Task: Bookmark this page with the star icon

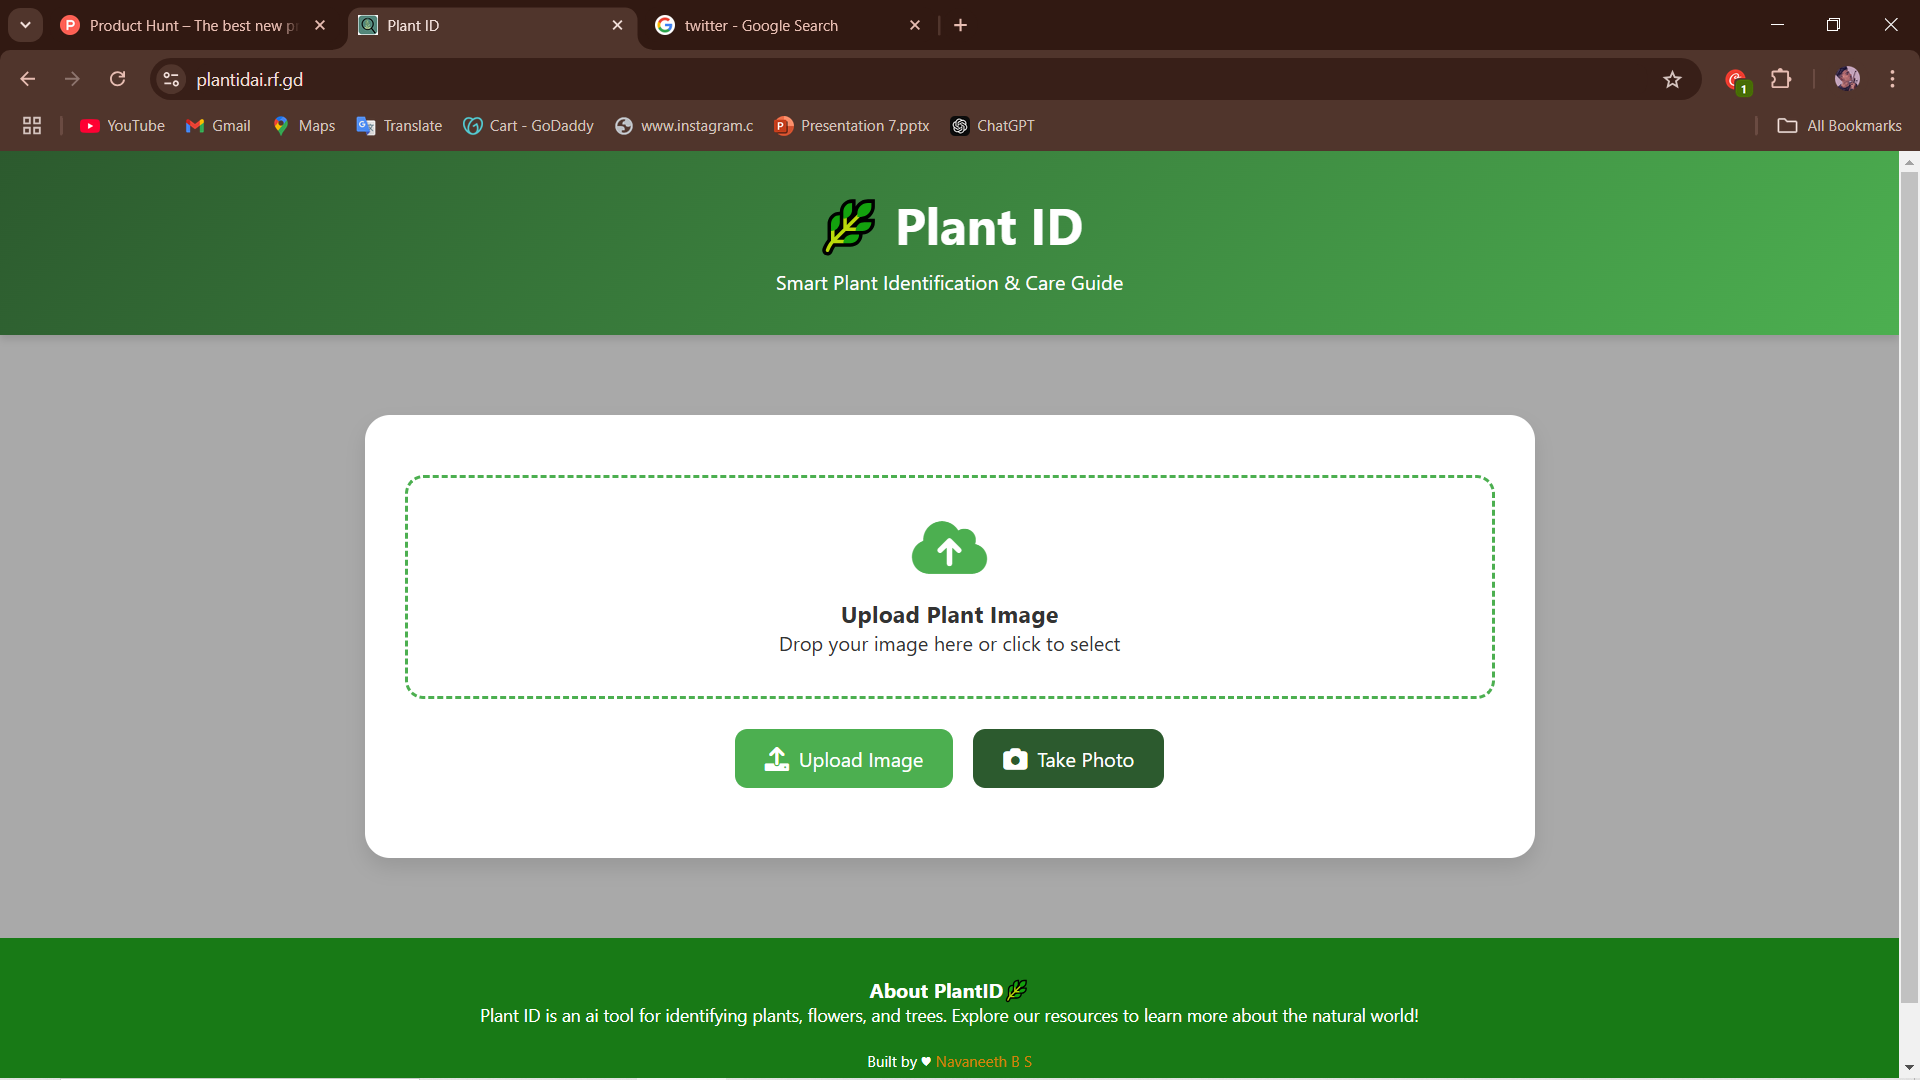Action: [1672, 79]
